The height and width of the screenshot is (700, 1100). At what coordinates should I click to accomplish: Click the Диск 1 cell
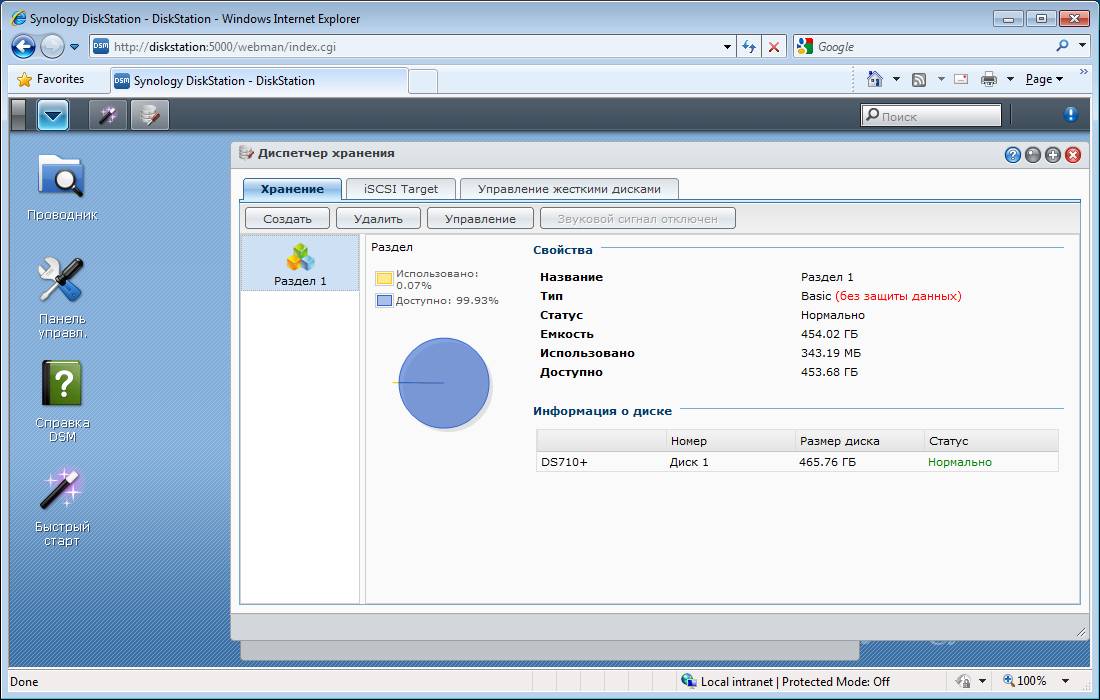(x=689, y=462)
